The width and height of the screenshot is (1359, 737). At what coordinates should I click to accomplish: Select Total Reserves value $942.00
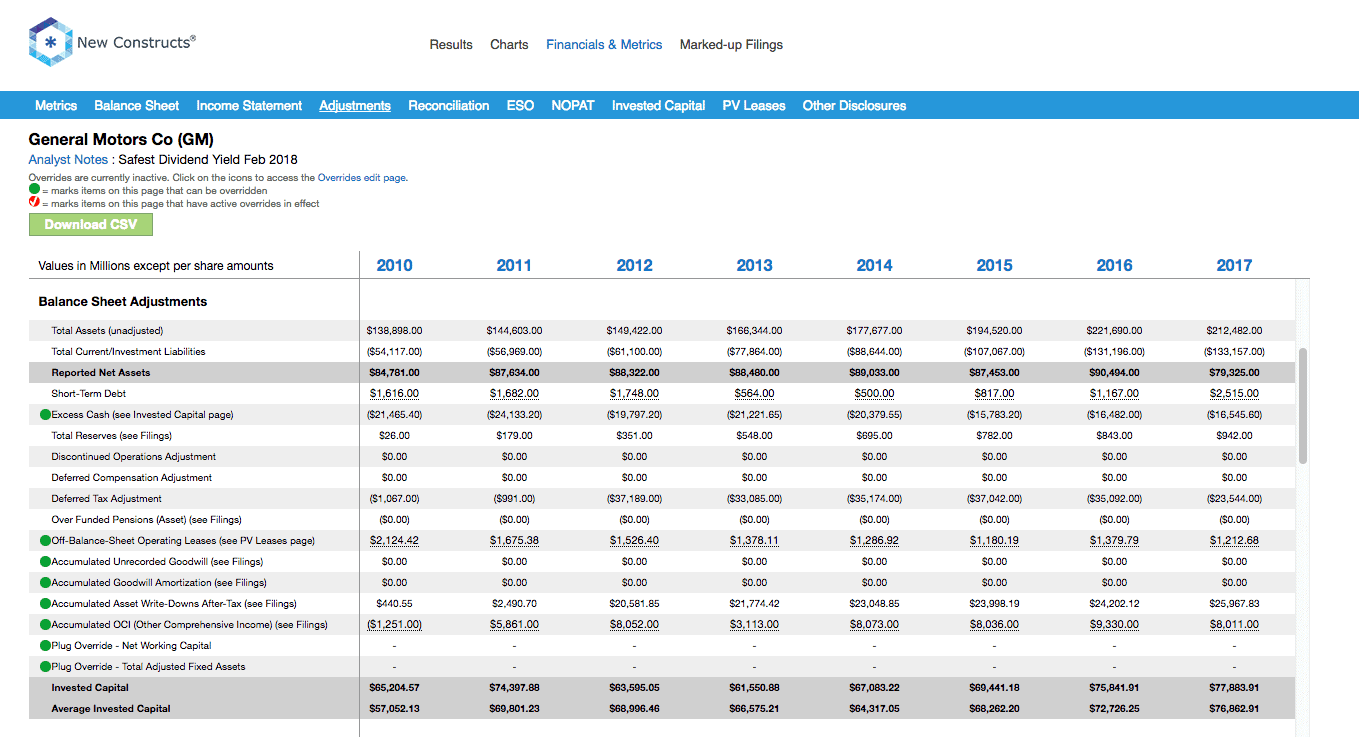pos(1234,436)
